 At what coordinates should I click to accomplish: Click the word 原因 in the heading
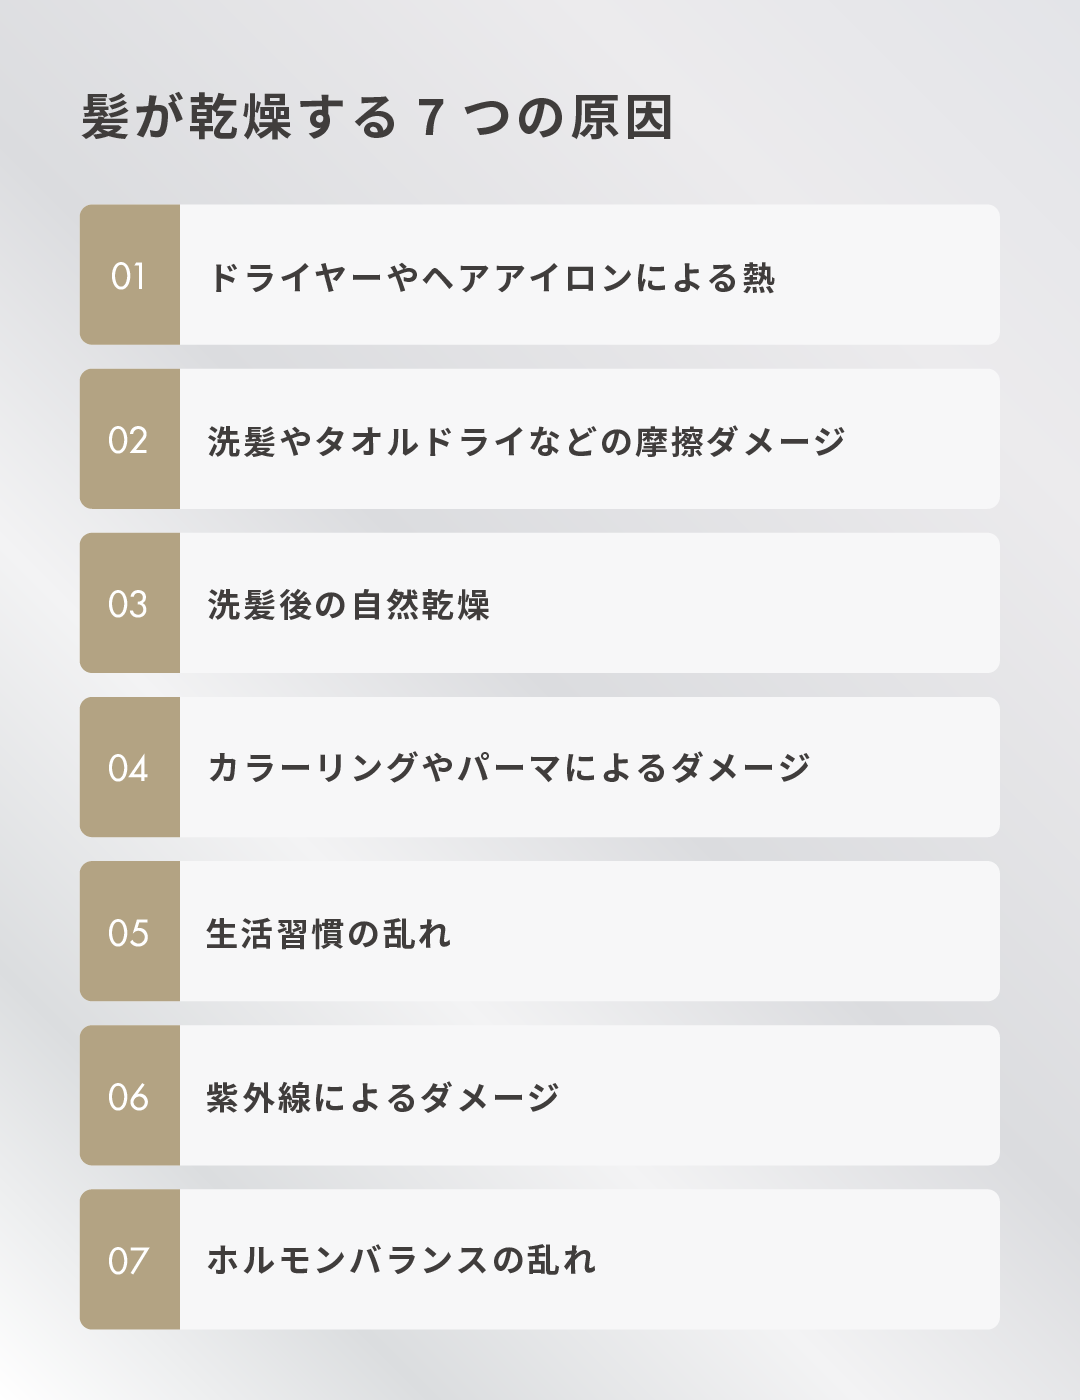[x=621, y=118]
